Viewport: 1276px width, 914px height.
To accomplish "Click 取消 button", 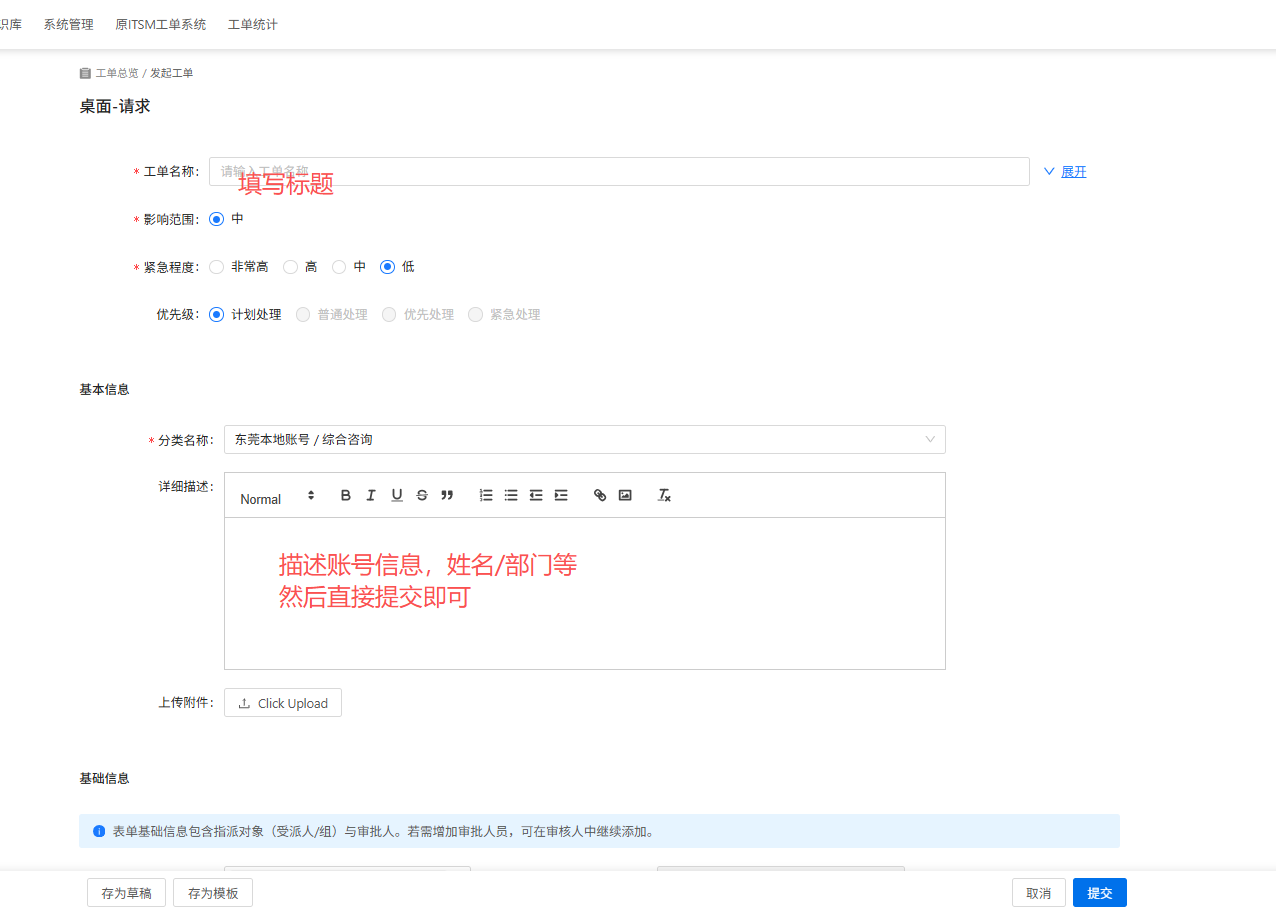I will [1039, 893].
